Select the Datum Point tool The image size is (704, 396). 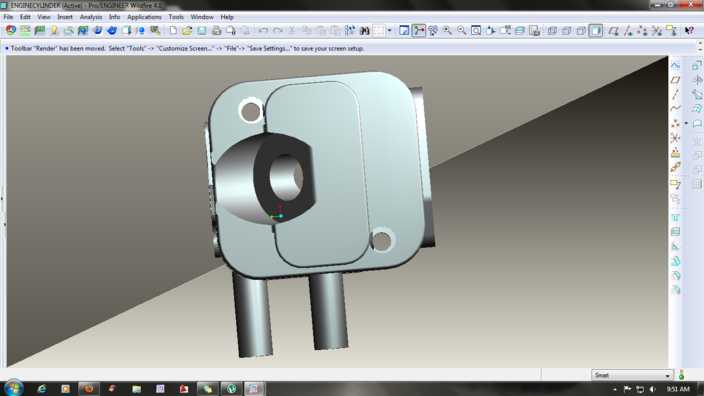coord(675,123)
